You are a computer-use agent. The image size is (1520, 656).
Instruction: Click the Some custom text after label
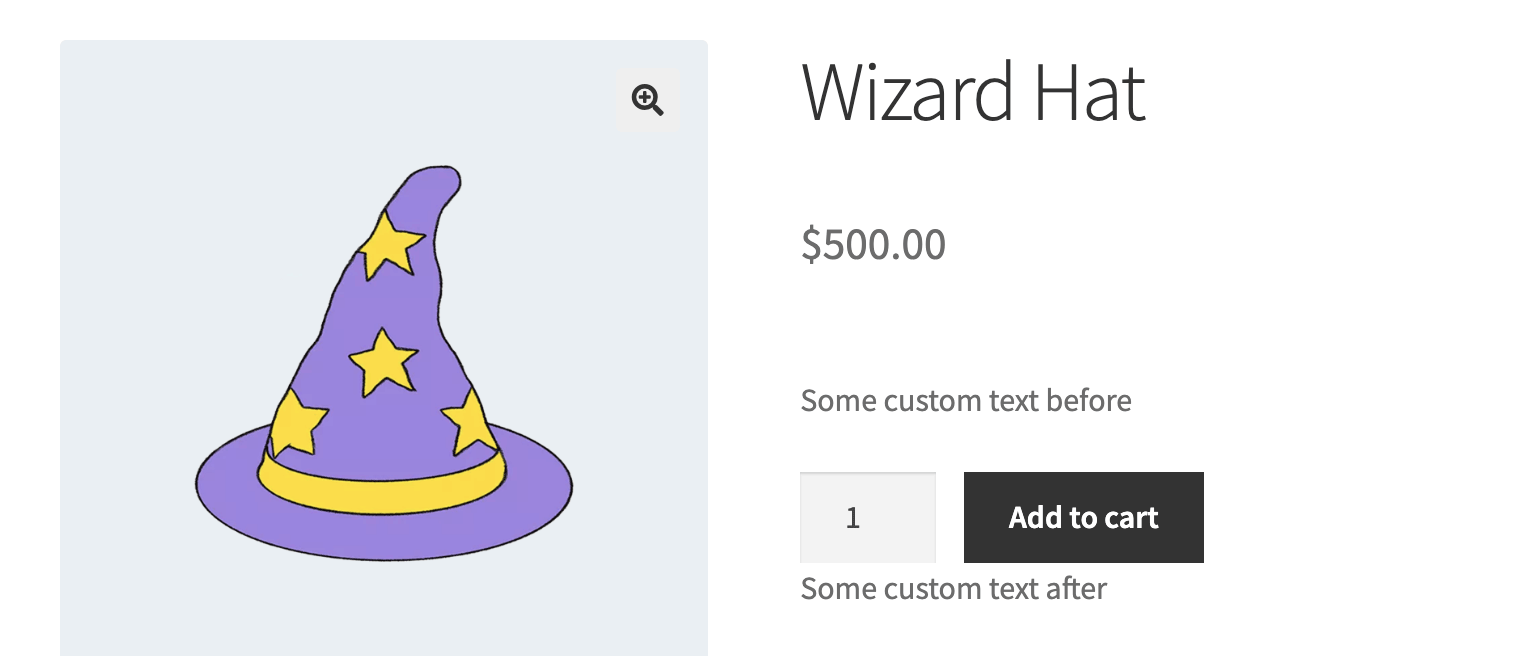pos(952,588)
